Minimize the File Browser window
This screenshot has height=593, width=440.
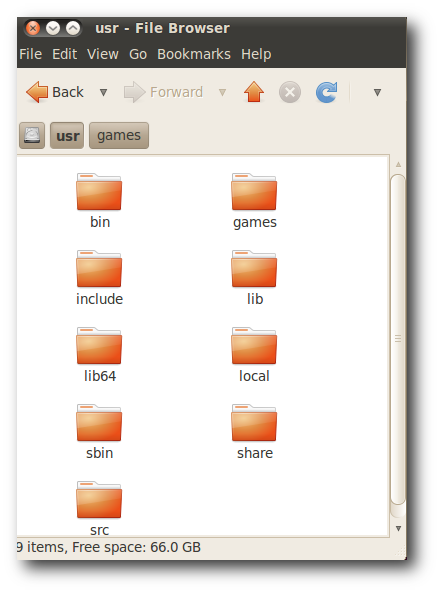tap(53, 28)
